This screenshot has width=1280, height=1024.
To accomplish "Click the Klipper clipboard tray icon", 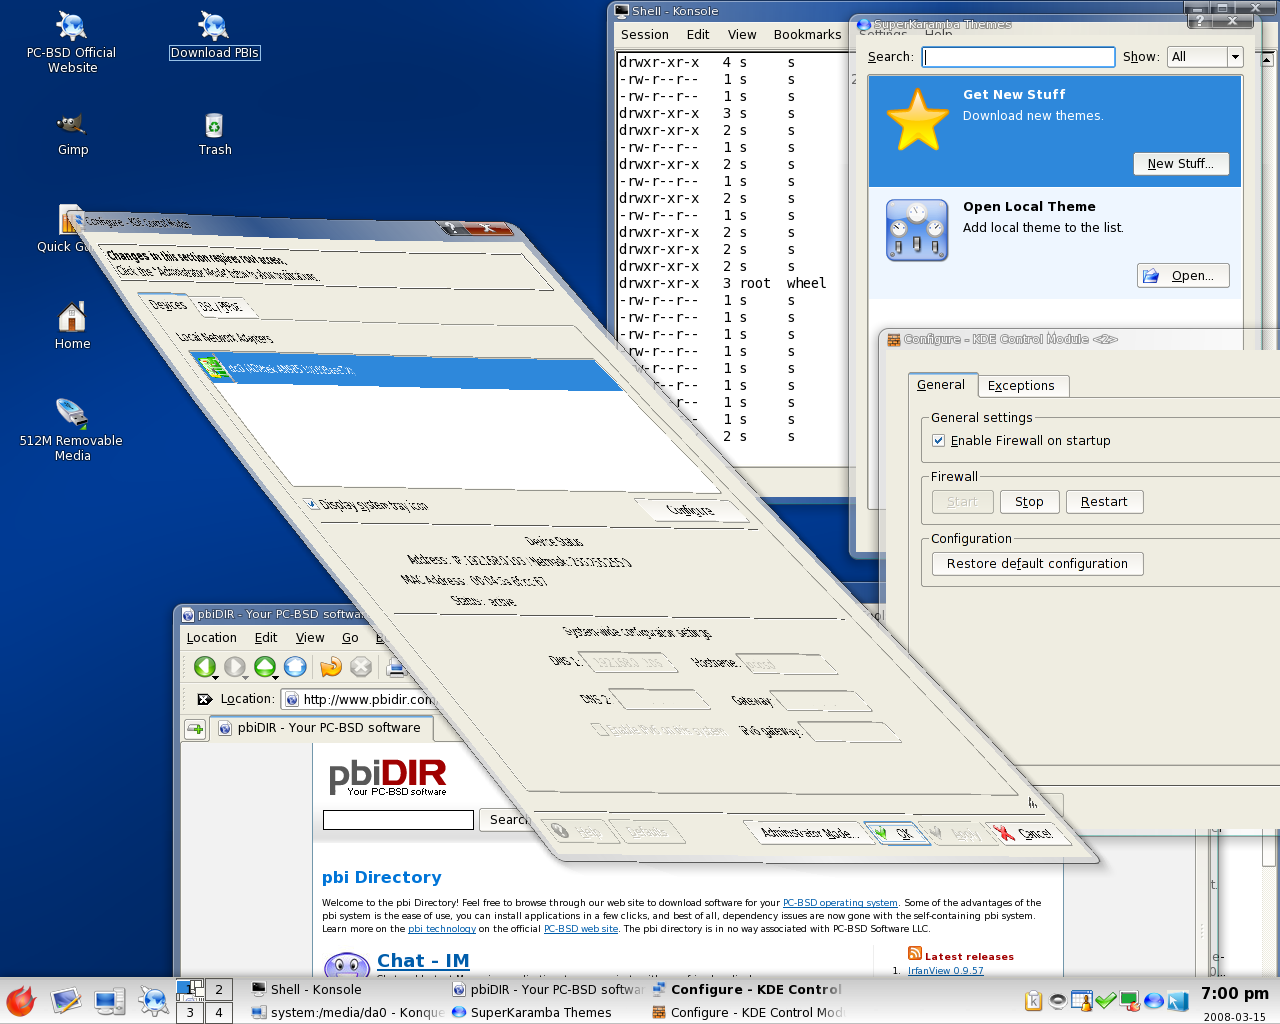I will tap(1034, 1000).
